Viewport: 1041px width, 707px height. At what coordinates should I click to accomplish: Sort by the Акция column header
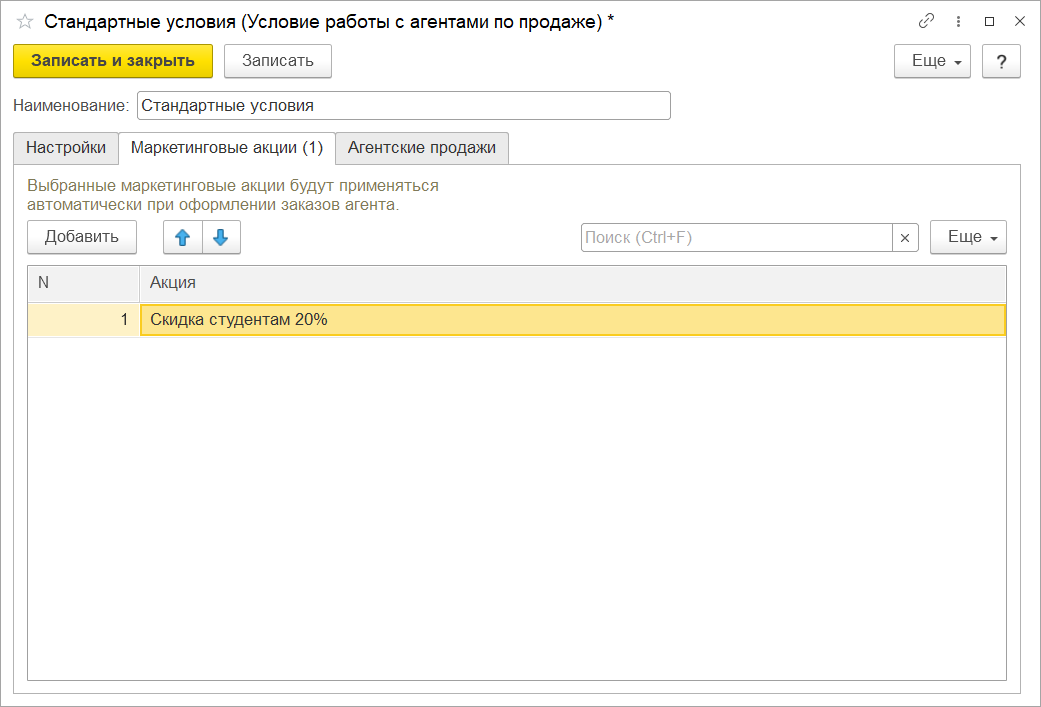coord(573,283)
